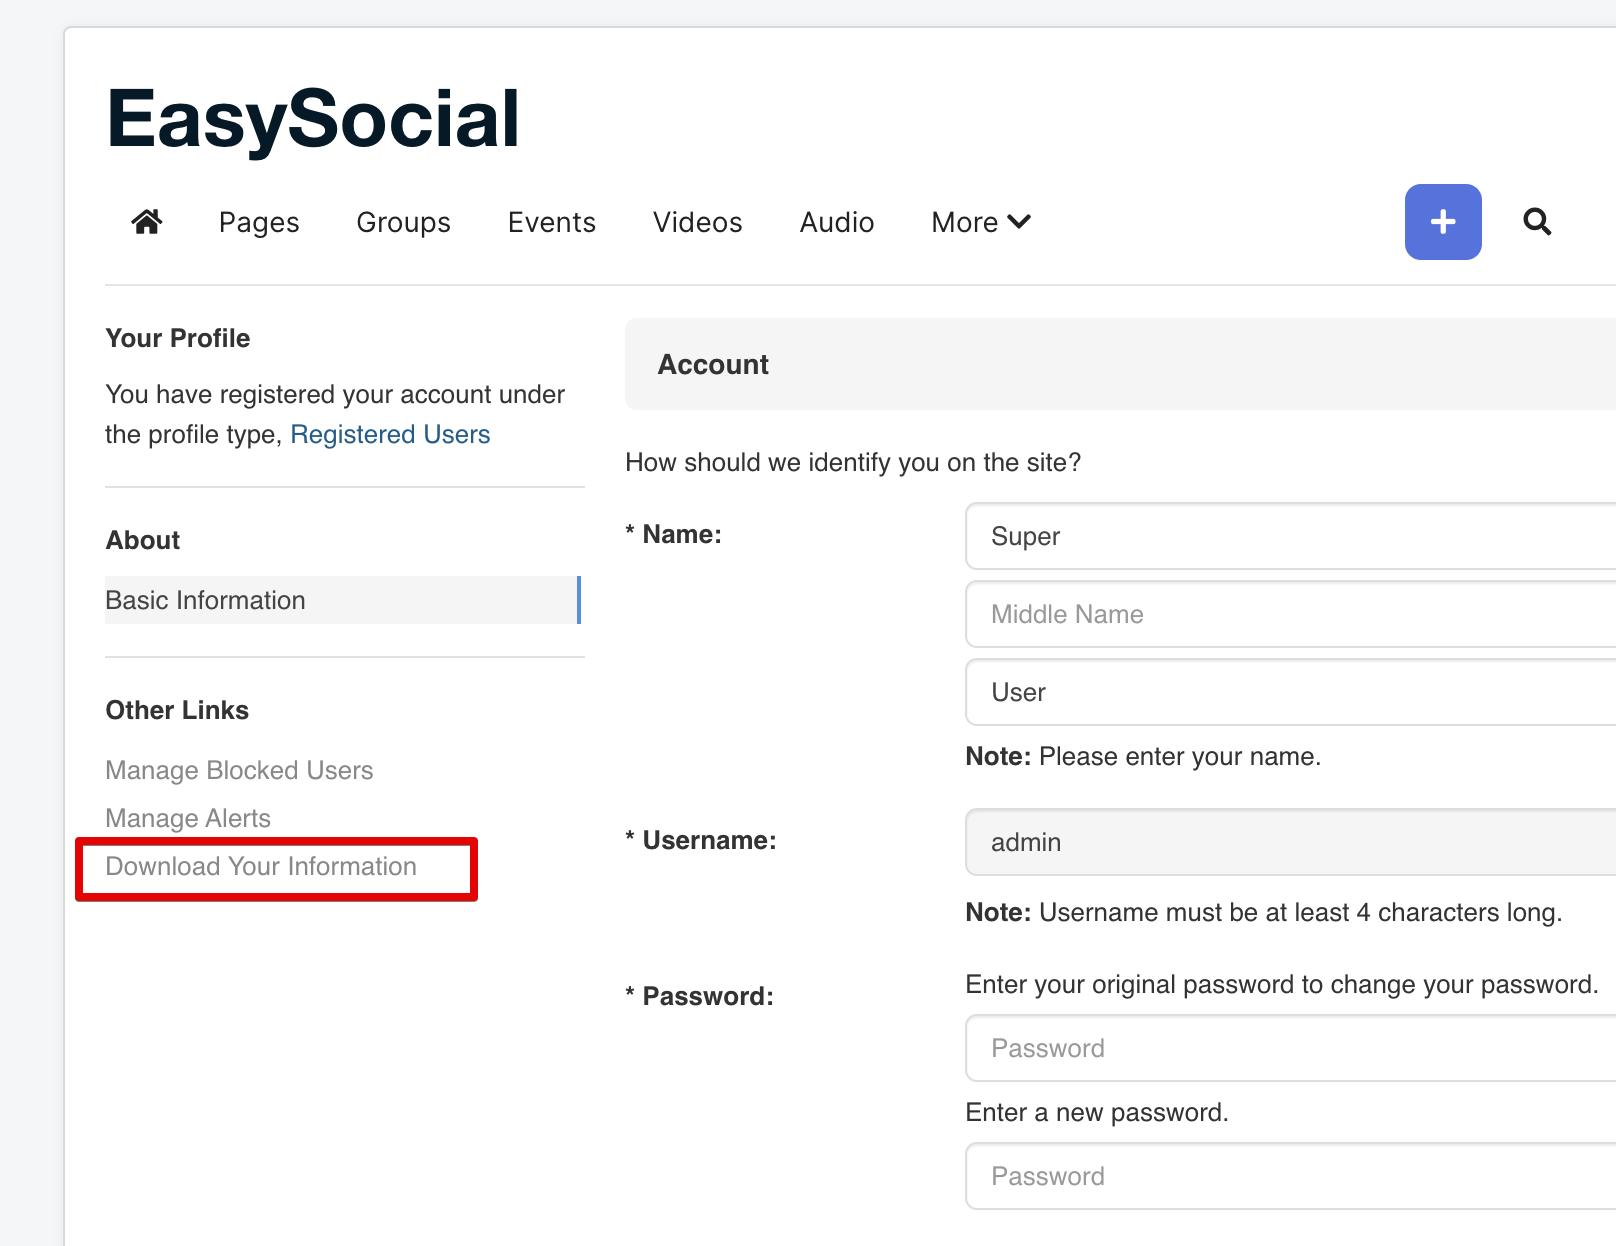Click the Other Links heading
The height and width of the screenshot is (1246, 1616).
(177, 710)
